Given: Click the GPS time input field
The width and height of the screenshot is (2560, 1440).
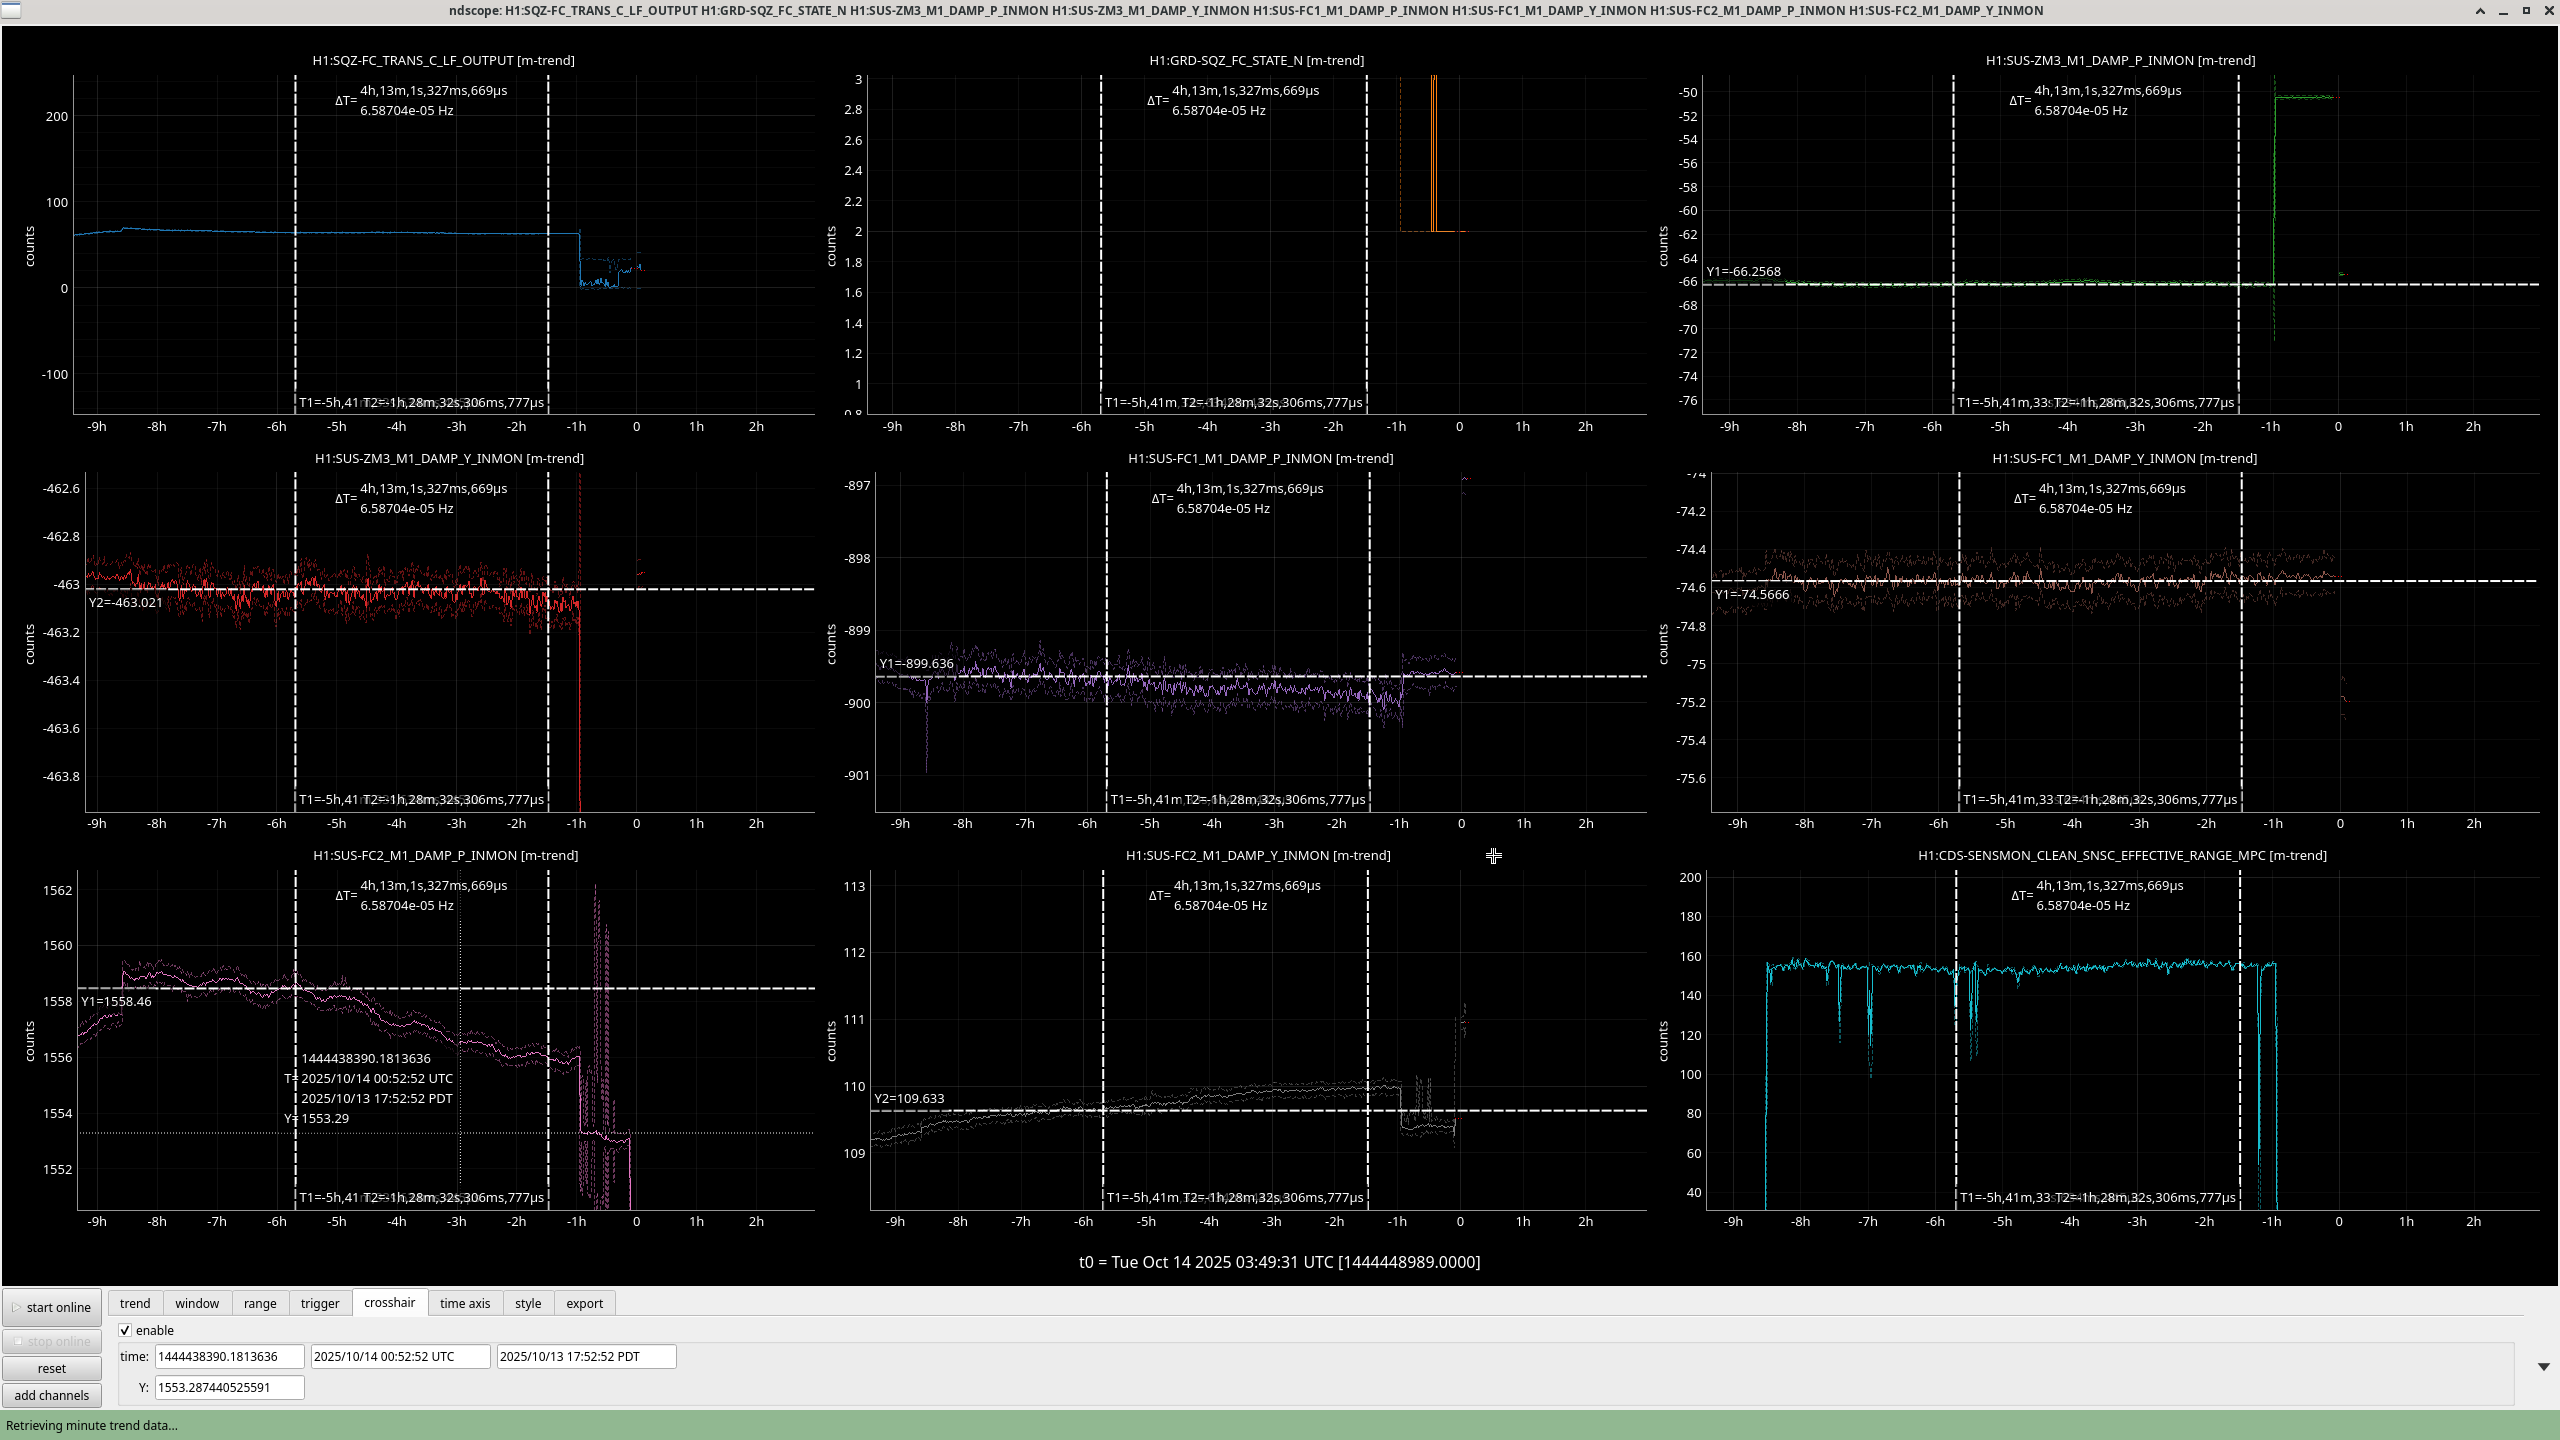Looking at the screenshot, I should click(229, 1356).
